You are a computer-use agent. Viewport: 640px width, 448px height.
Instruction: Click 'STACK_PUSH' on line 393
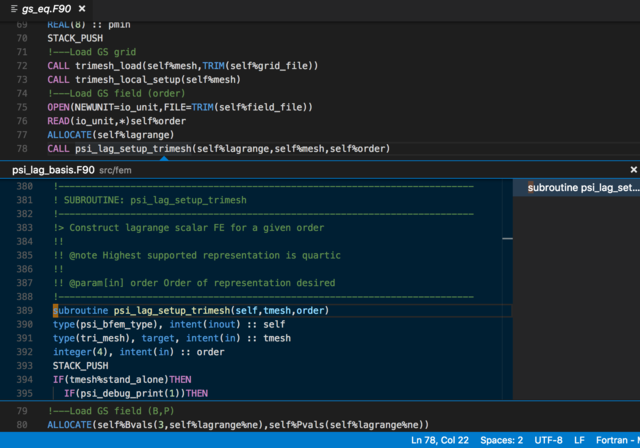pyautogui.click(x=80, y=366)
